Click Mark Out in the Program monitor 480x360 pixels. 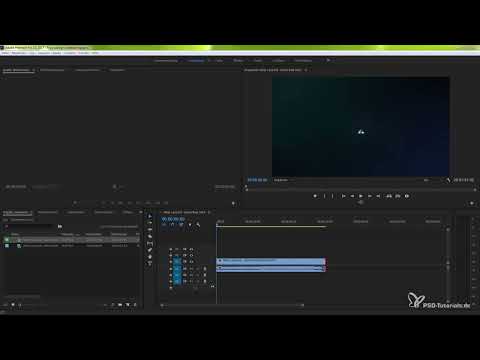(333, 196)
